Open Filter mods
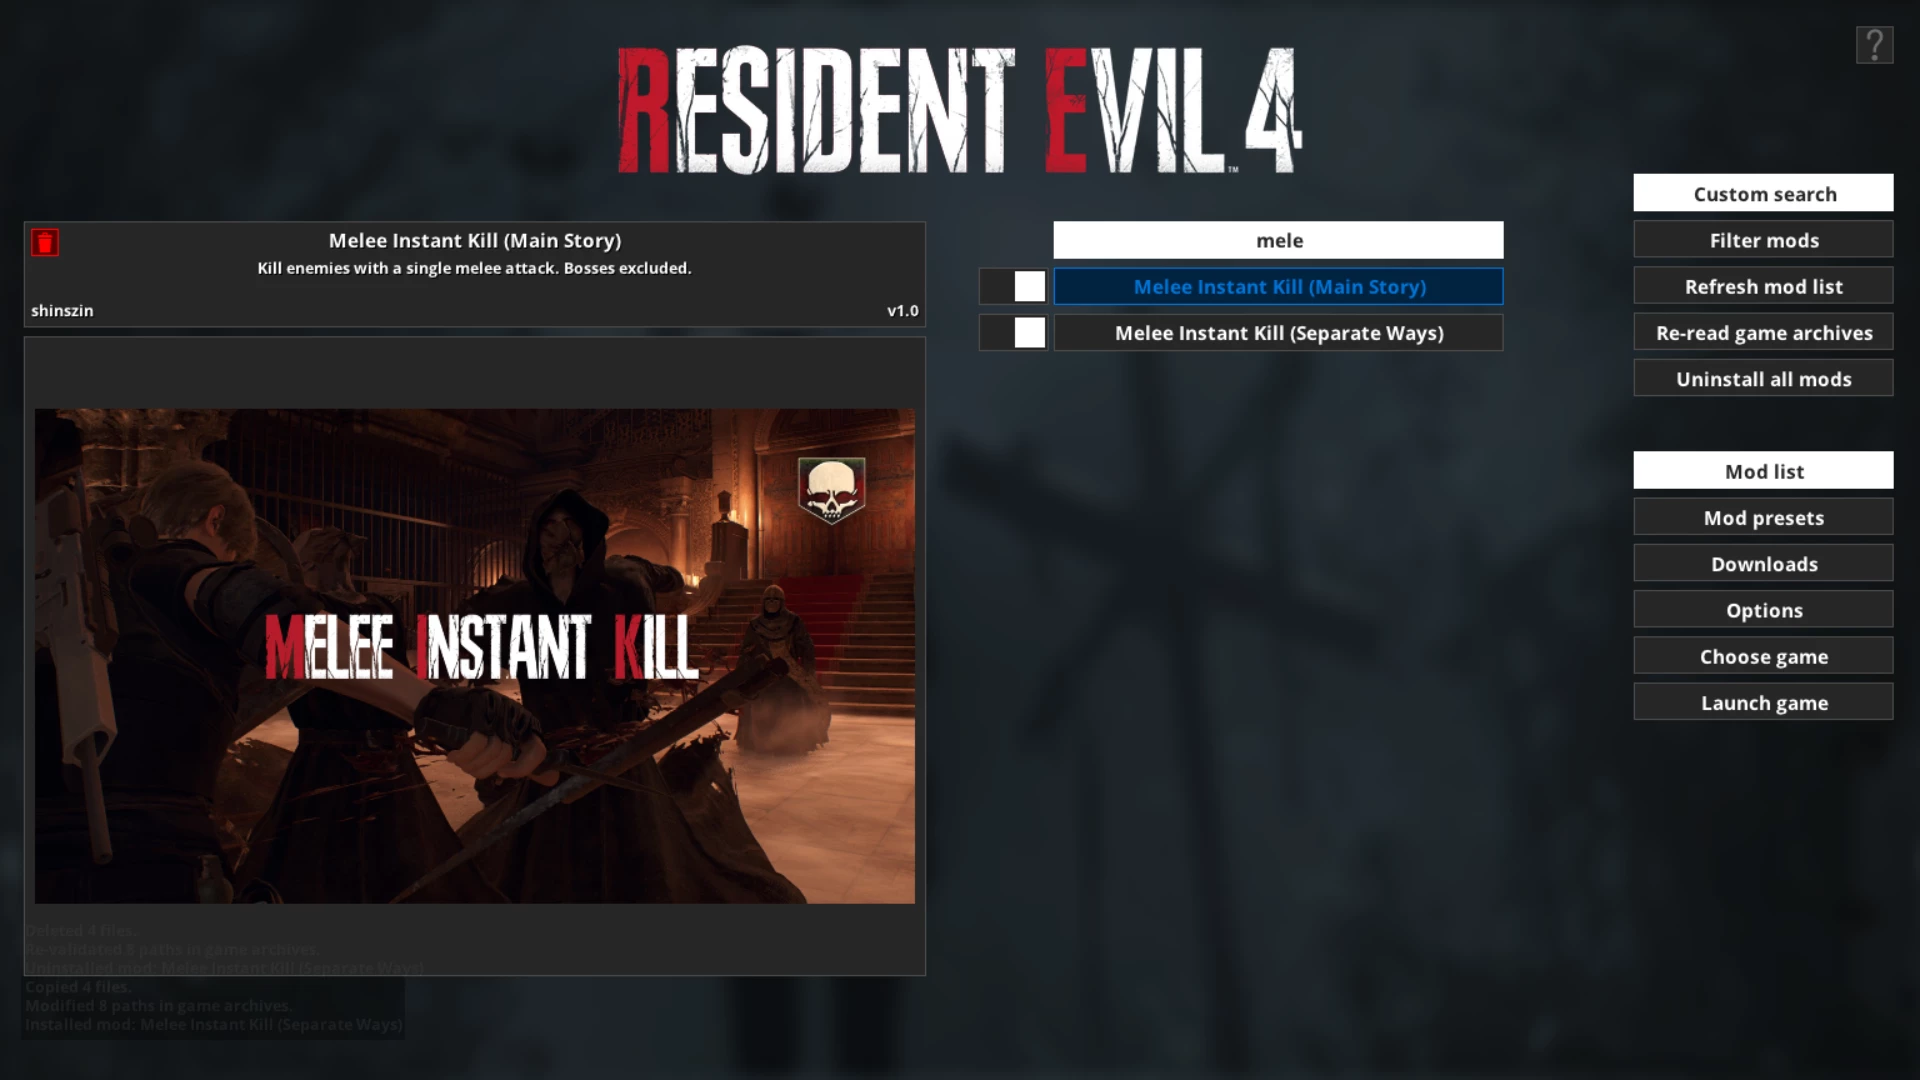 point(1763,240)
